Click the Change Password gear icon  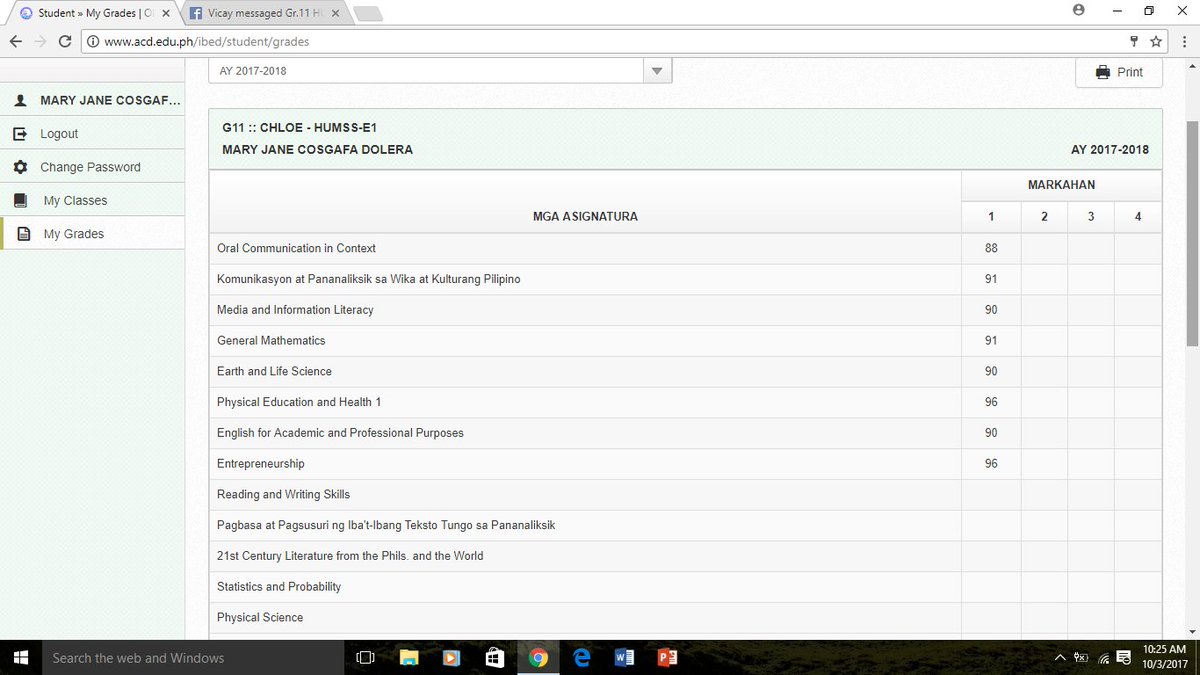[20, 167]
